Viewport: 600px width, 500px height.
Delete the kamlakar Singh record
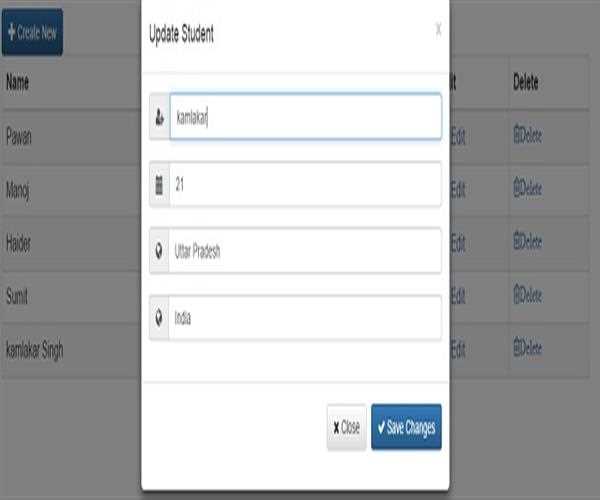[x=527, y=349]
